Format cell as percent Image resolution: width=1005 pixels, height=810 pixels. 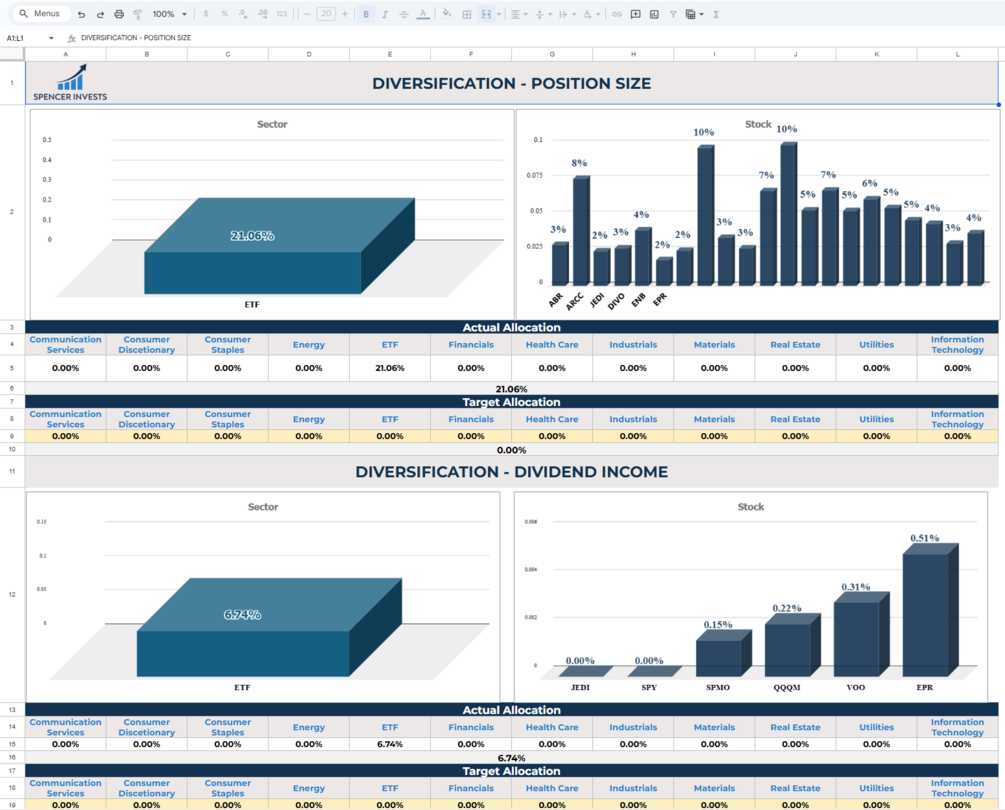pos(224,14)
